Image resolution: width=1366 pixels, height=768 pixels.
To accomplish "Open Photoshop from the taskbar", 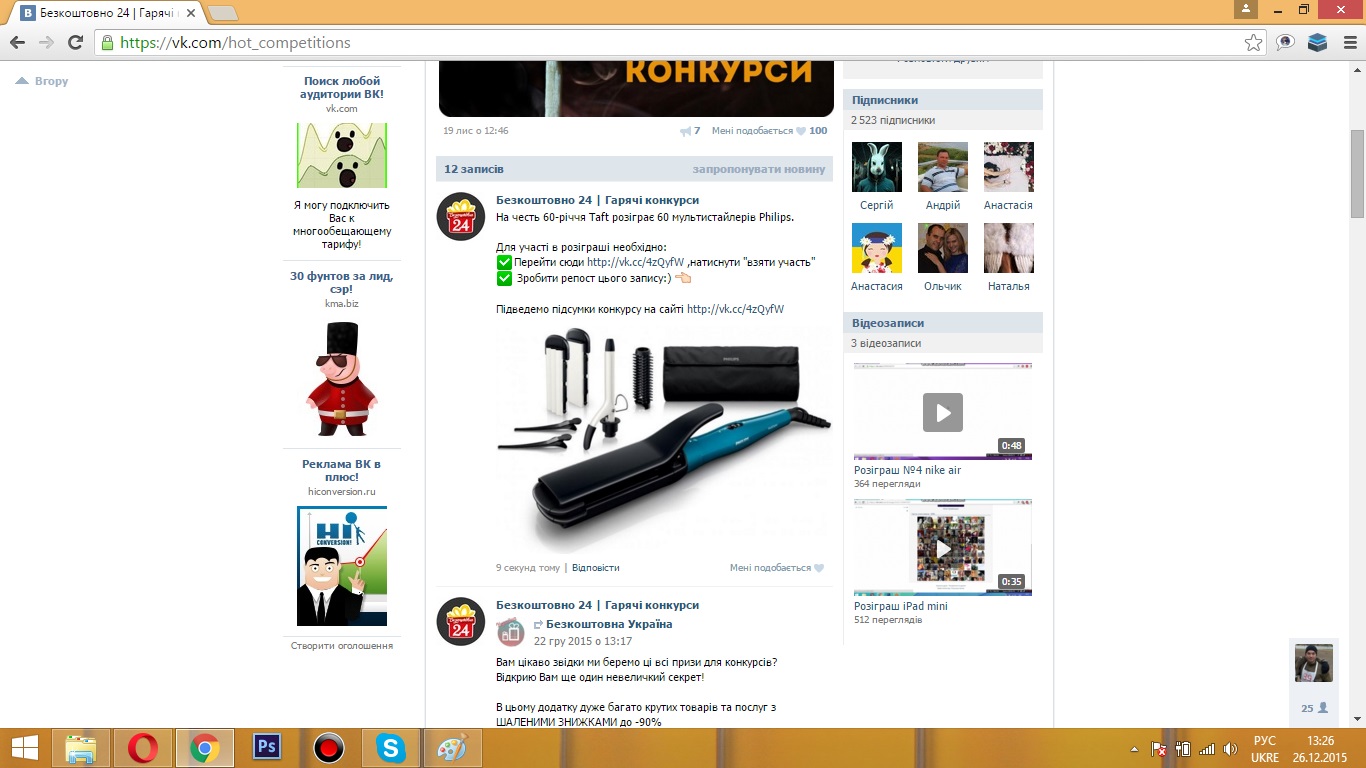I will point(267,748).
